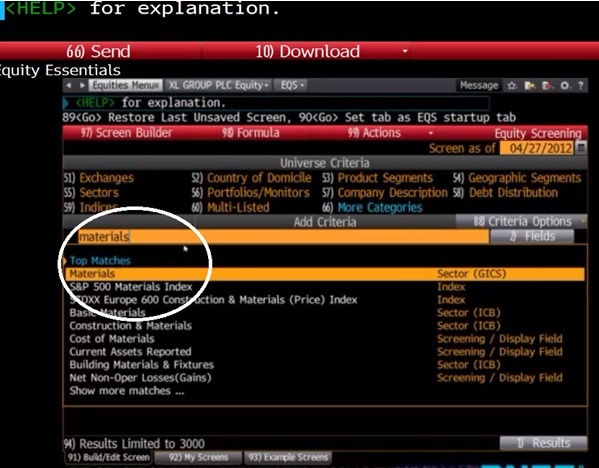Select Construction & Materials sector match
This screenshot has height=468, width=599.
click(x=325, y=325)
